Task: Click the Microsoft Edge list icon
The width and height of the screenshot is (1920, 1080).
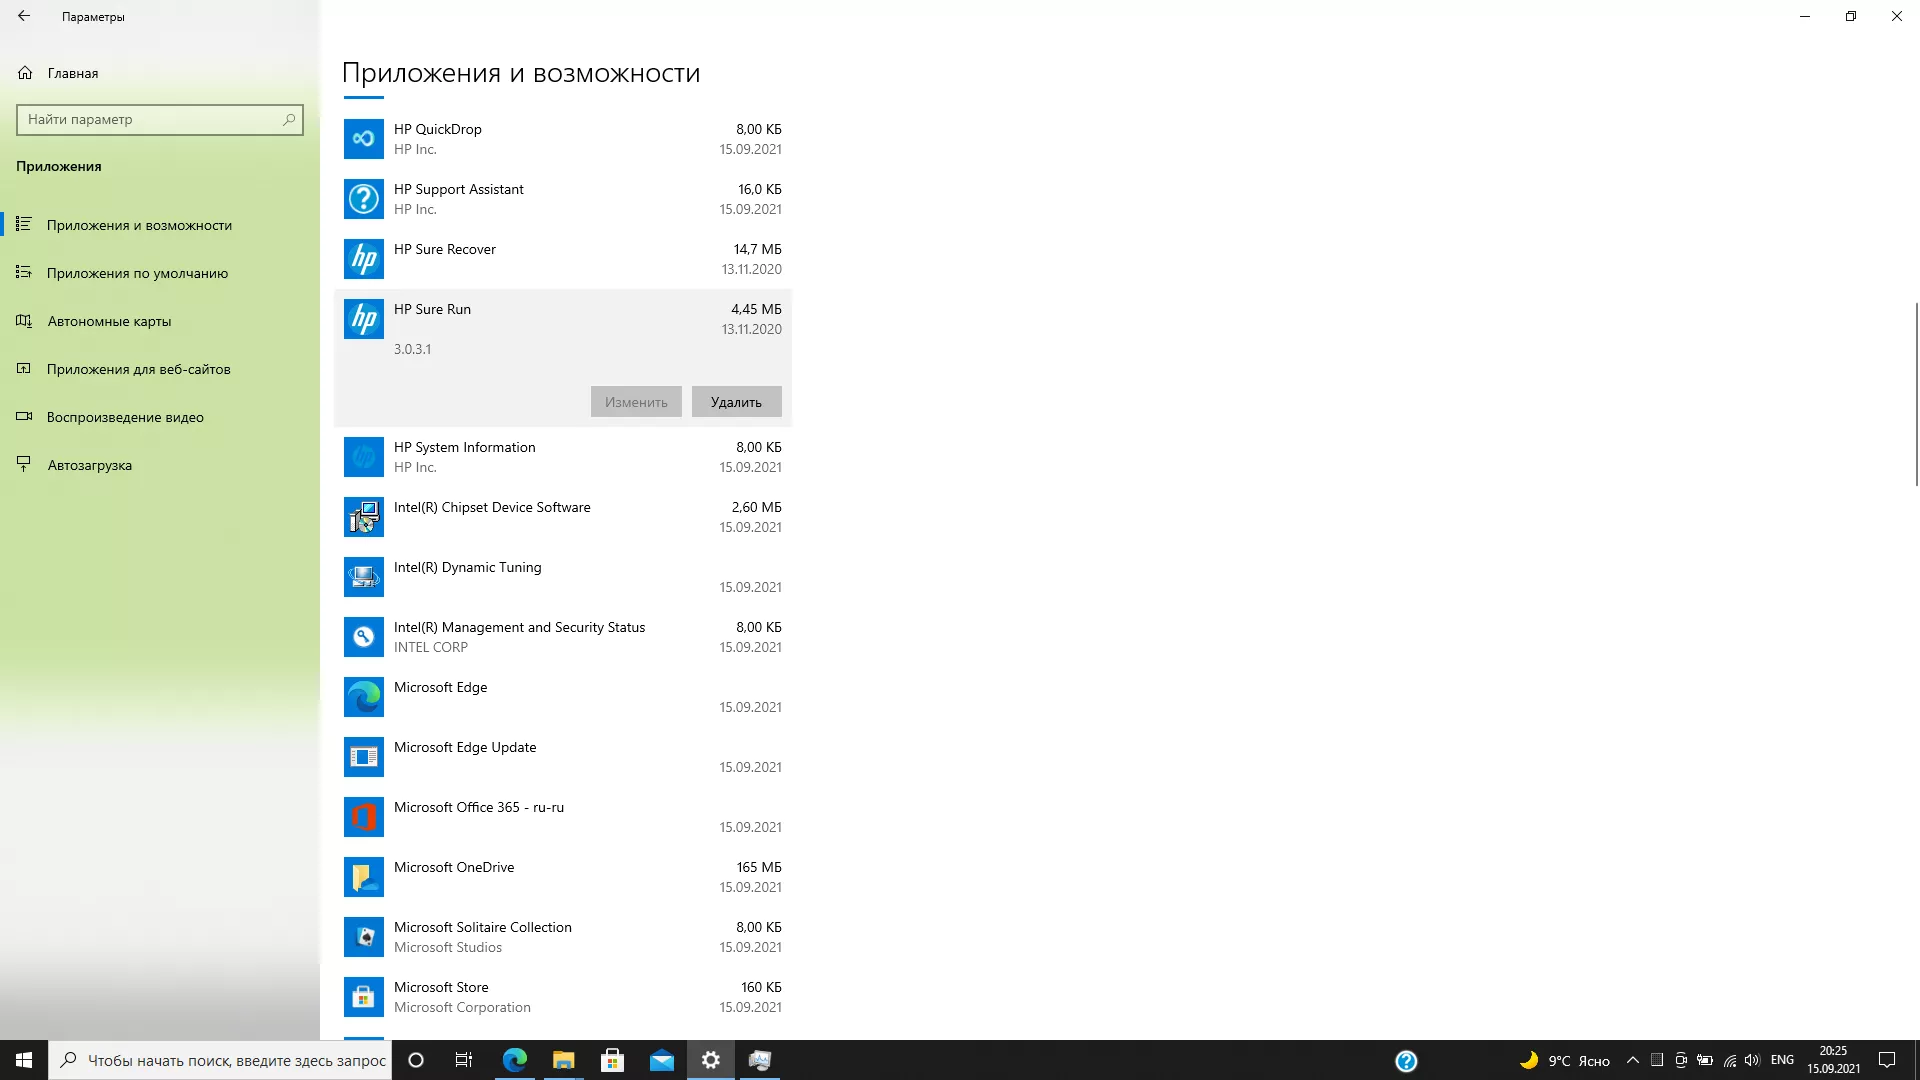Action: point(364,697)
